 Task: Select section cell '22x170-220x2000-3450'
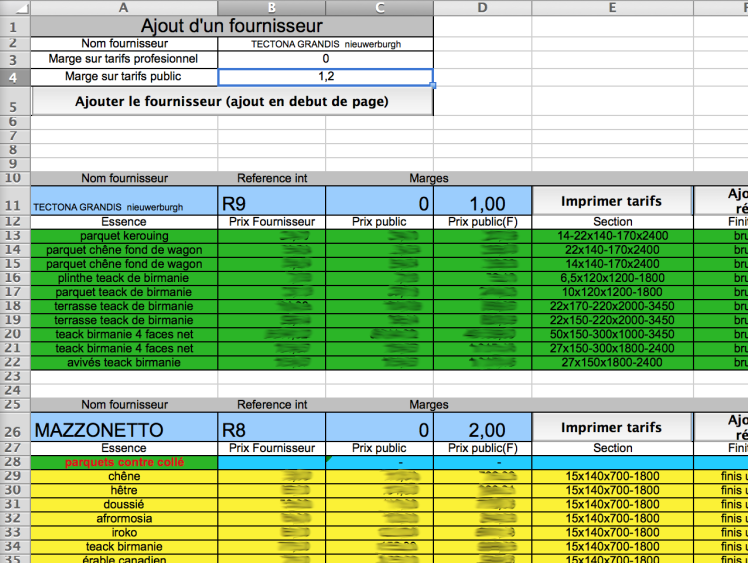pos(613,306)
